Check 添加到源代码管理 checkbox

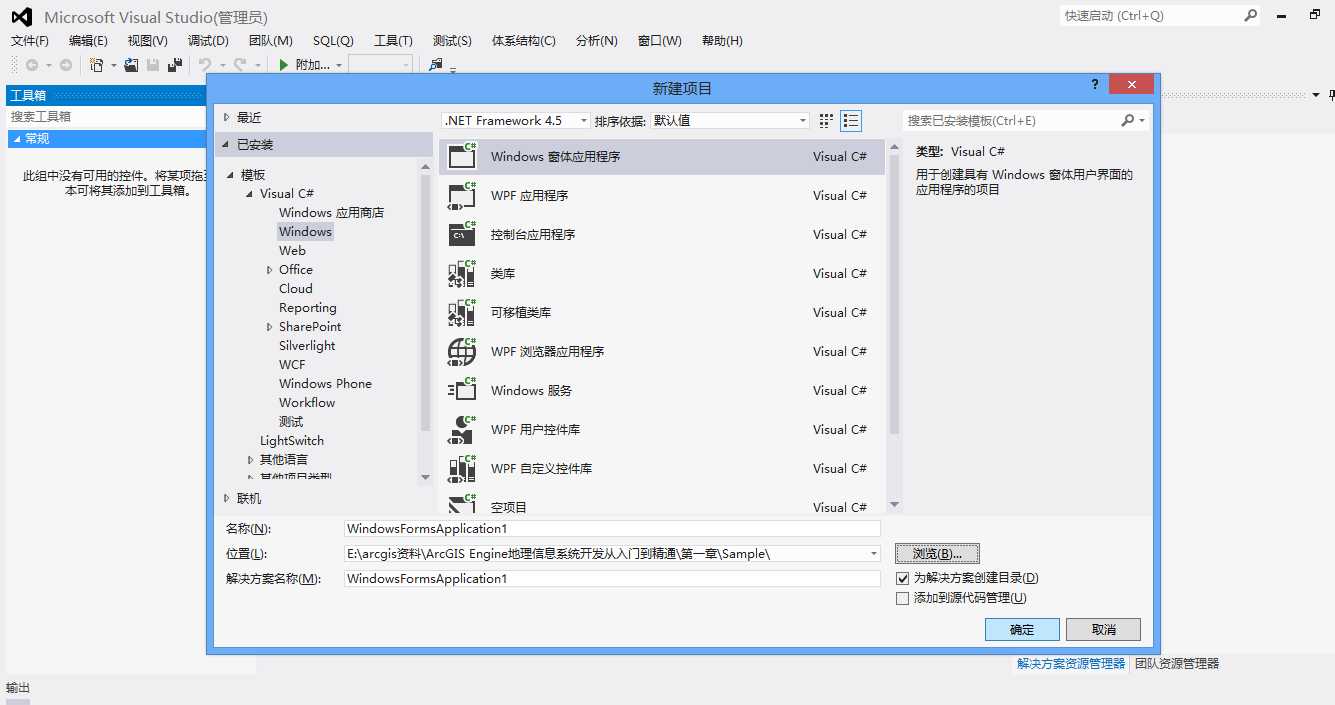click(903, 598)
